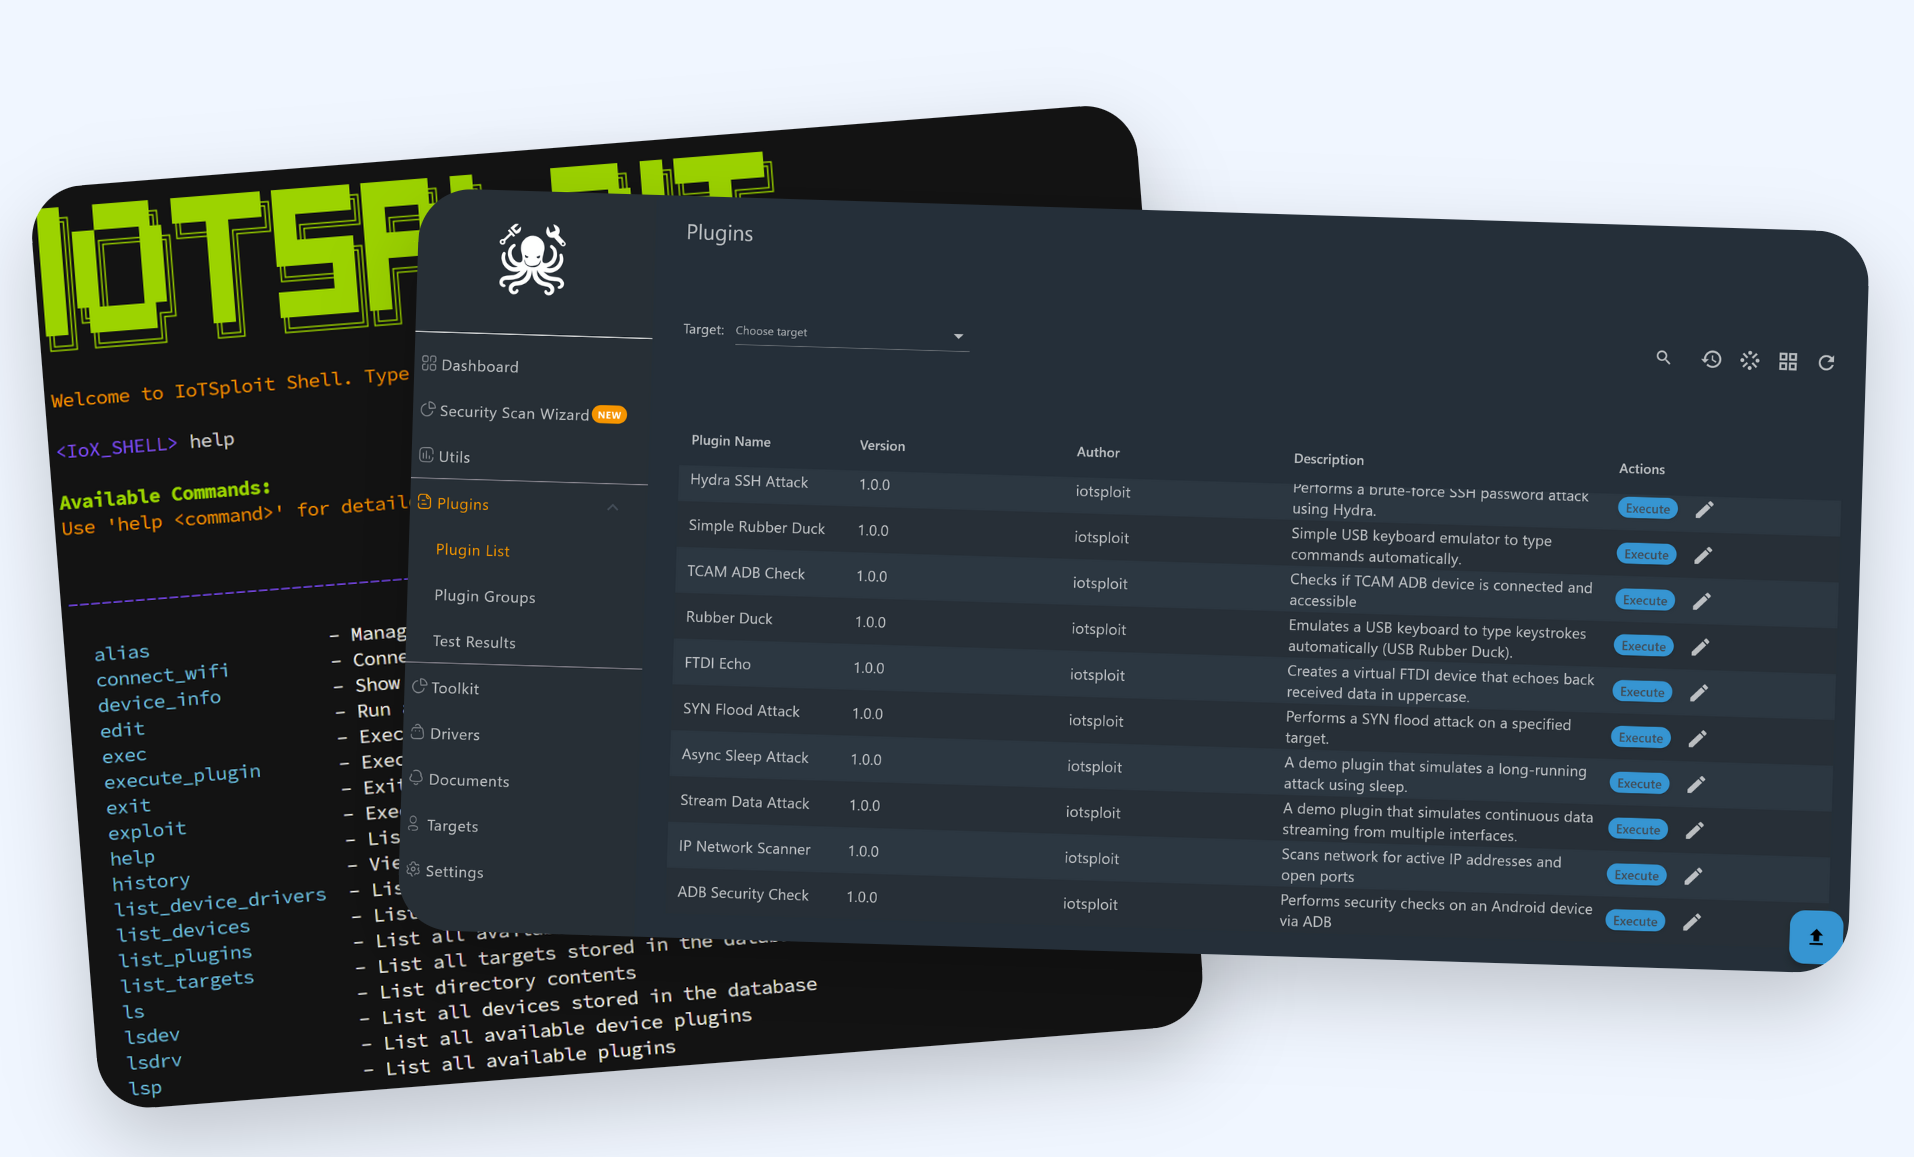This screenshot has width=1914, height=1157.
Task: Open Utils in the sidebar
Action: [444, 456]
